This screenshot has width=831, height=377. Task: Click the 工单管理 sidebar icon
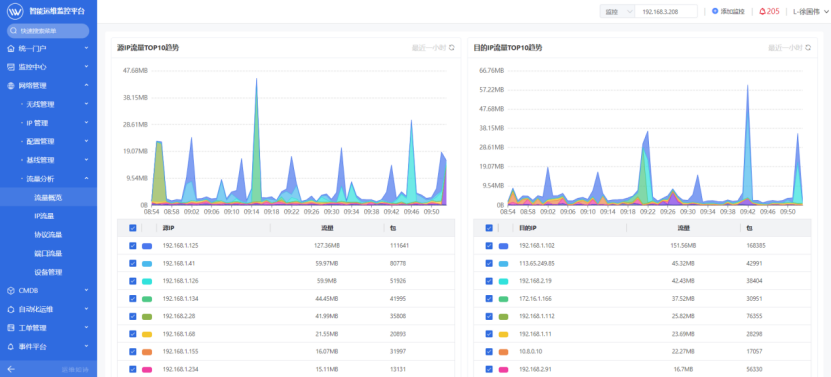pyautogui.click(x=11, y=328)
